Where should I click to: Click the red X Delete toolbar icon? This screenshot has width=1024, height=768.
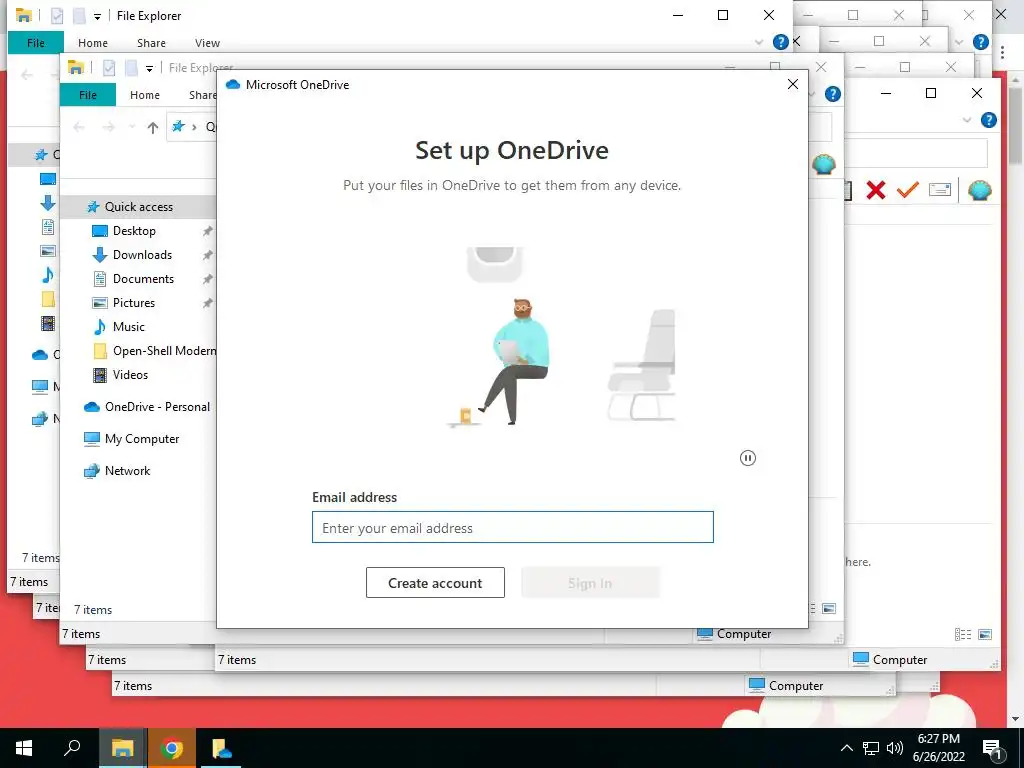click(x=876, y=190)
